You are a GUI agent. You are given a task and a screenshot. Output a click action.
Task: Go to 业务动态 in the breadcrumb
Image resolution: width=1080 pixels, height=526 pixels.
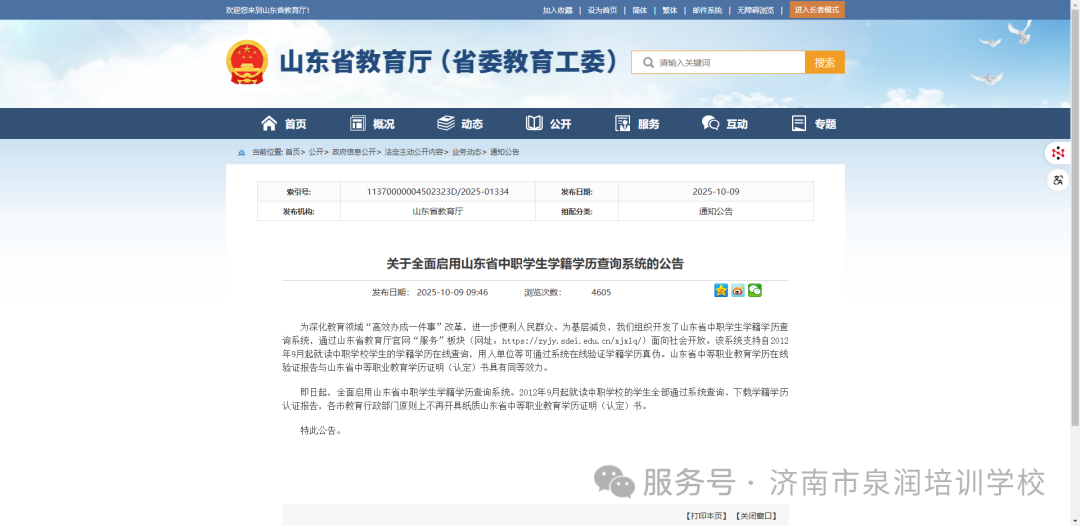click(x=466, y=152)
